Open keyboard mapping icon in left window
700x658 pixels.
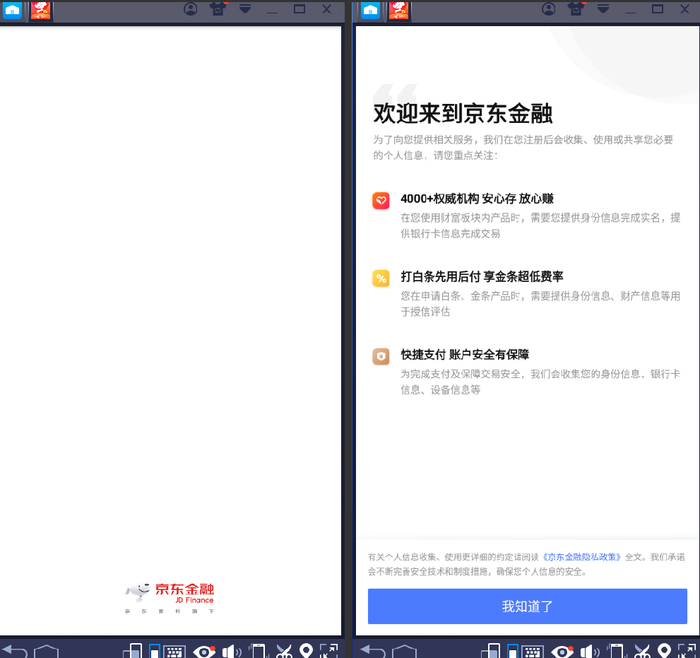(174, 651)
